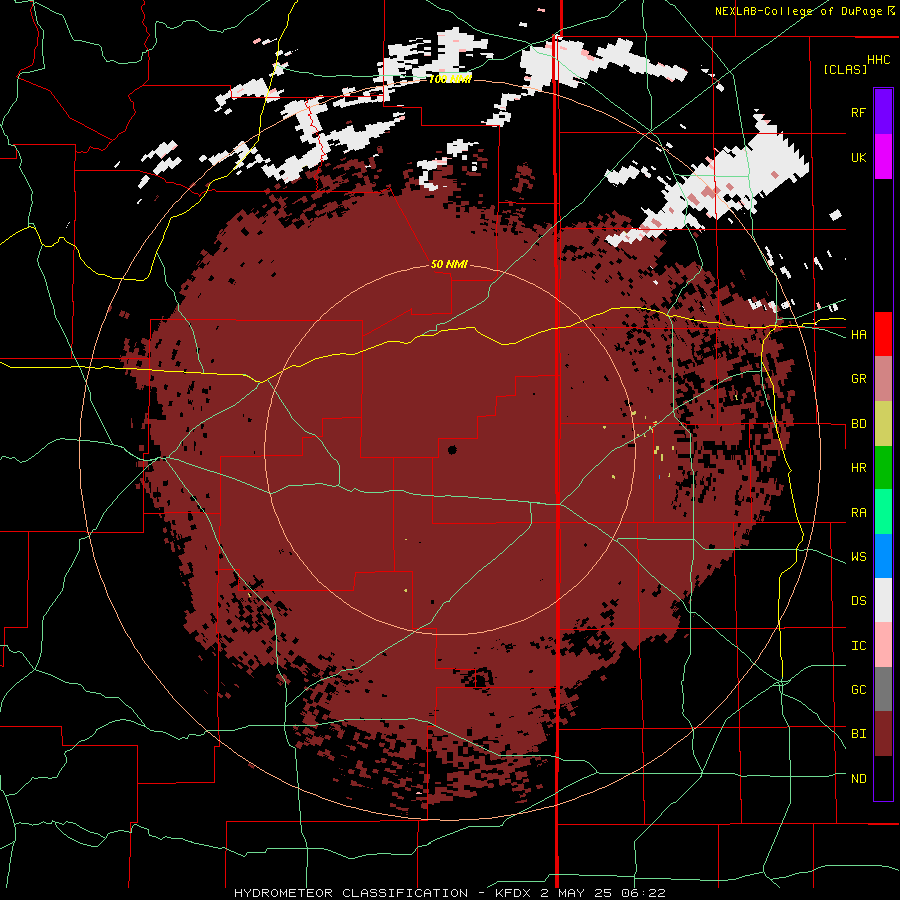The width and height of the screenshot is (900, 900).
Task: Click the HA legend label
Action: [x=858, y=335]
